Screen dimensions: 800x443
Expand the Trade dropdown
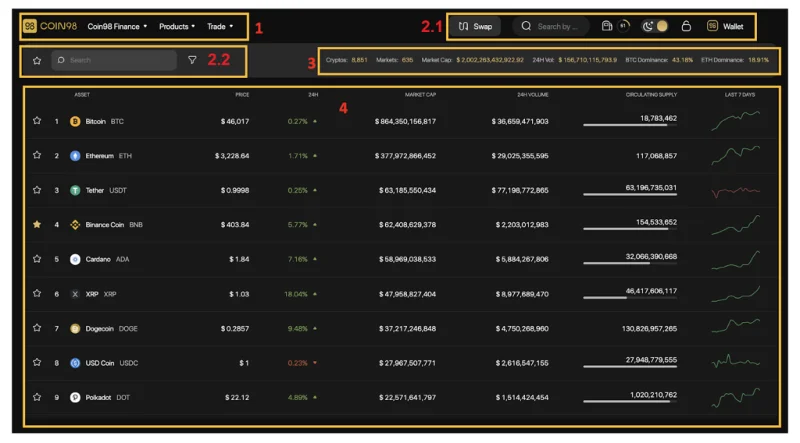[x=220, y=27]
